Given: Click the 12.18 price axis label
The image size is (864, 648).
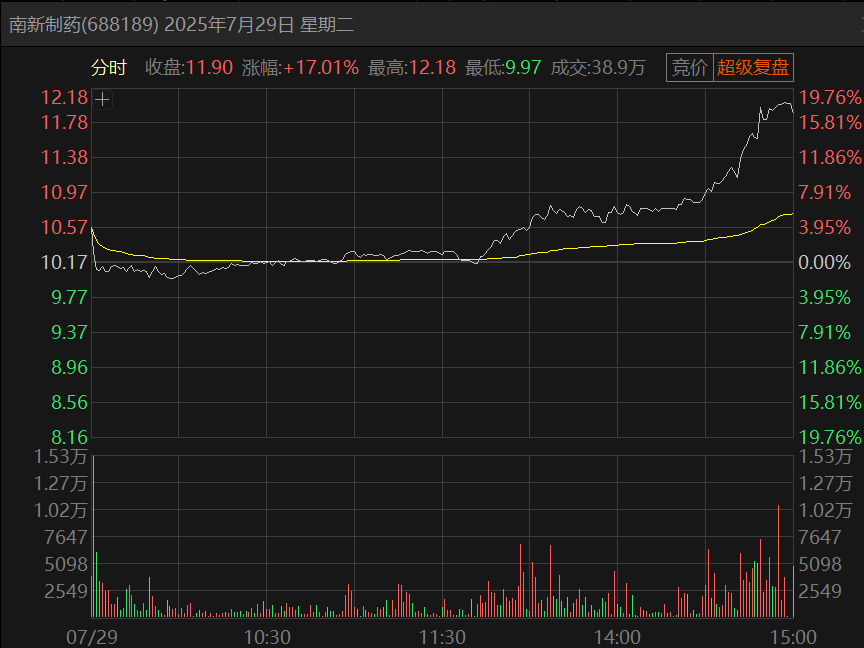Looking at the screenshot, I should click(x=64, y=98).
